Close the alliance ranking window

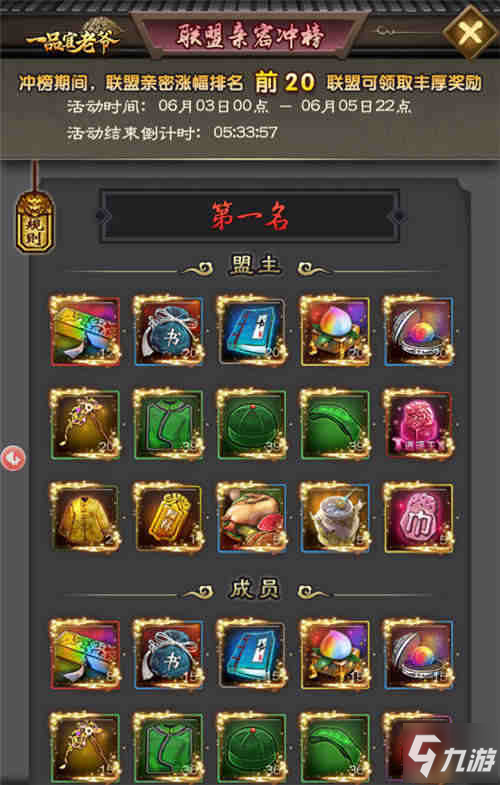point(470,32)
